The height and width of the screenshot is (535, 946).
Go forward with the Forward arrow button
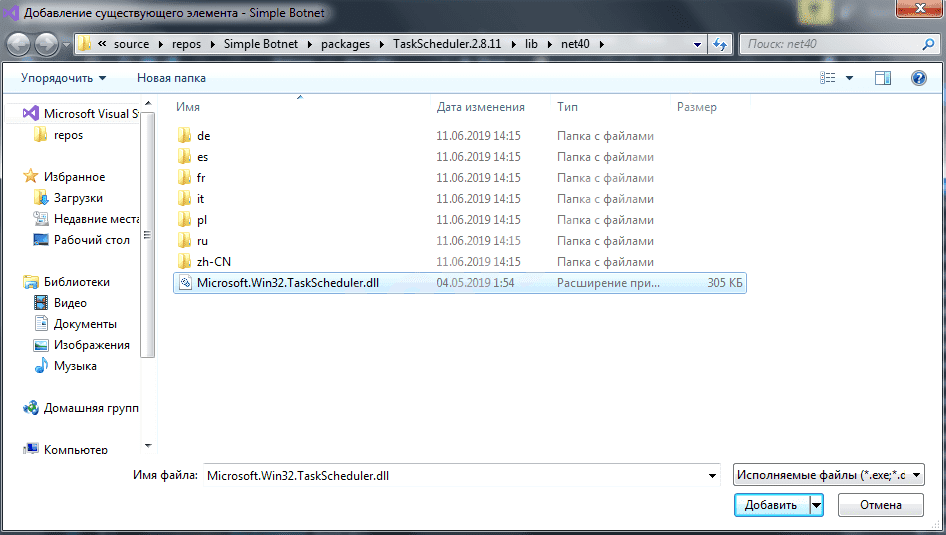46,45
